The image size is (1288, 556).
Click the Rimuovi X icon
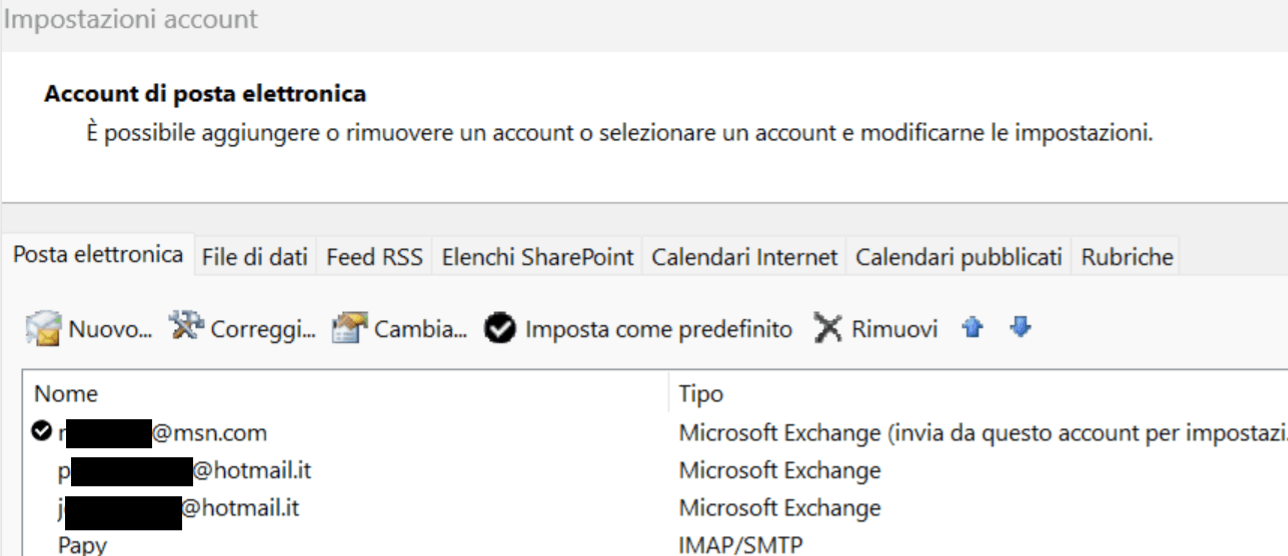(828, 329)
